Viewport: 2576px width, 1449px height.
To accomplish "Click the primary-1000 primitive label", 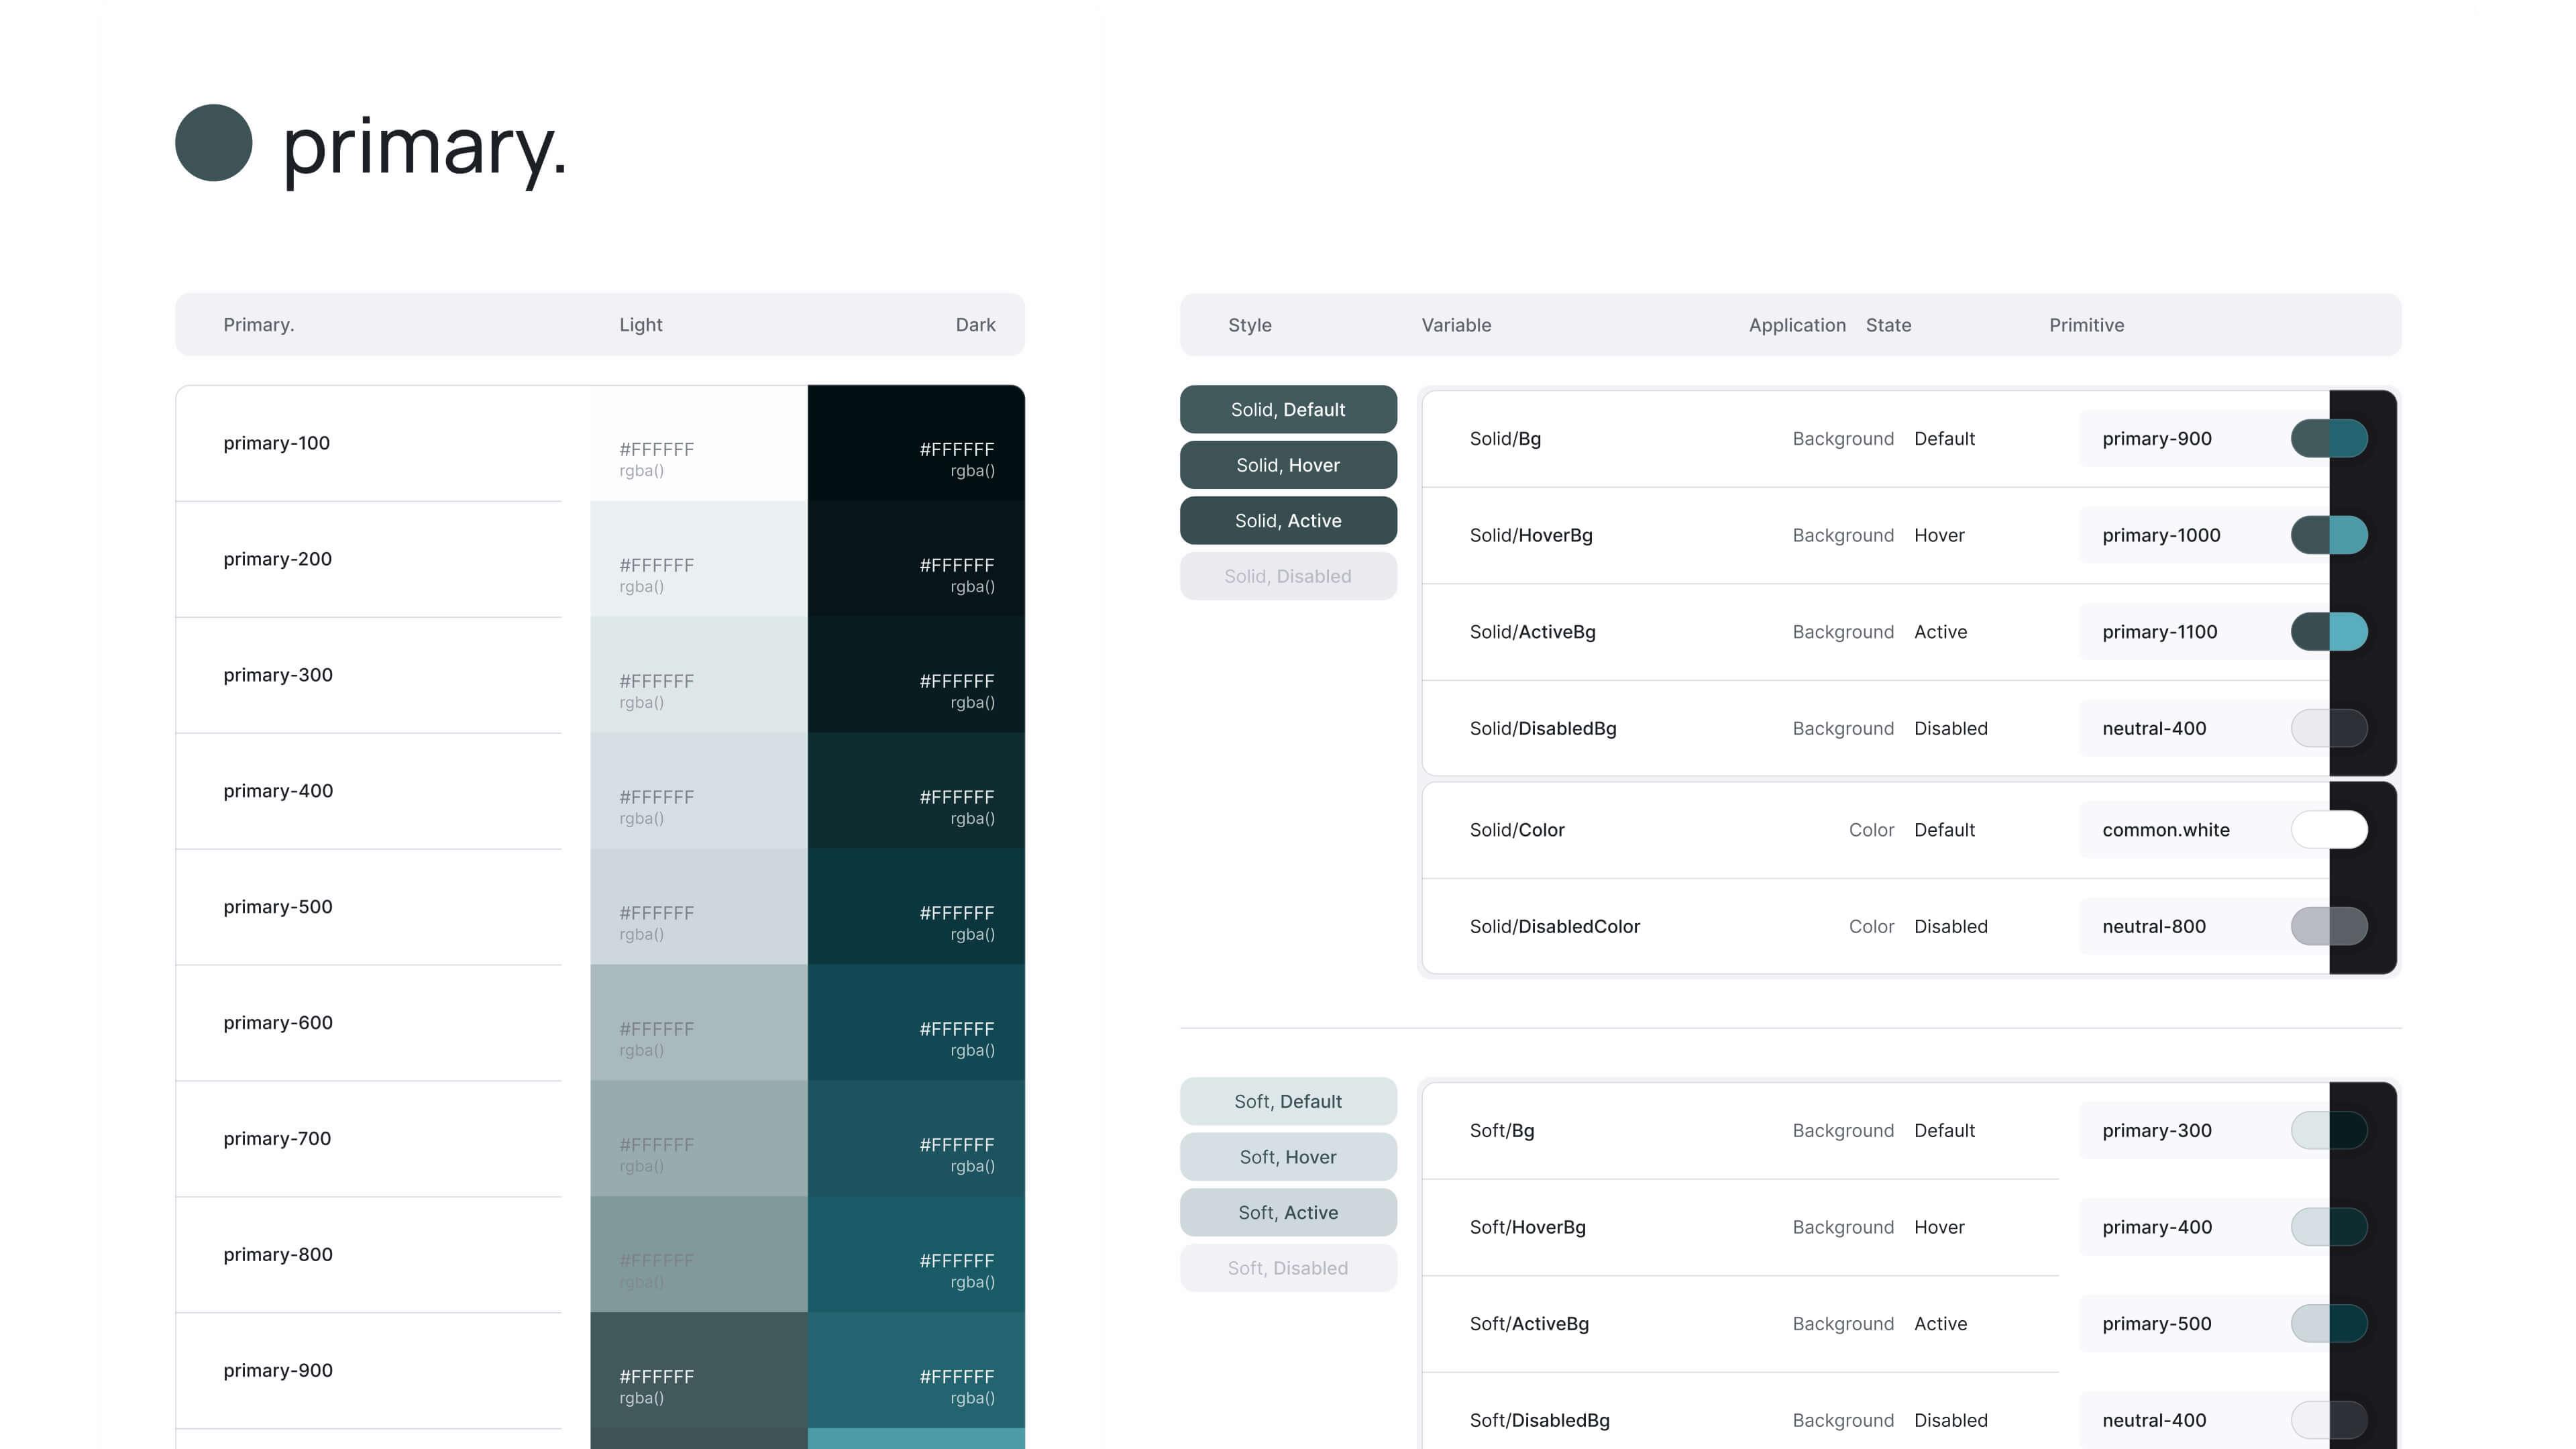I will 2161,535.
